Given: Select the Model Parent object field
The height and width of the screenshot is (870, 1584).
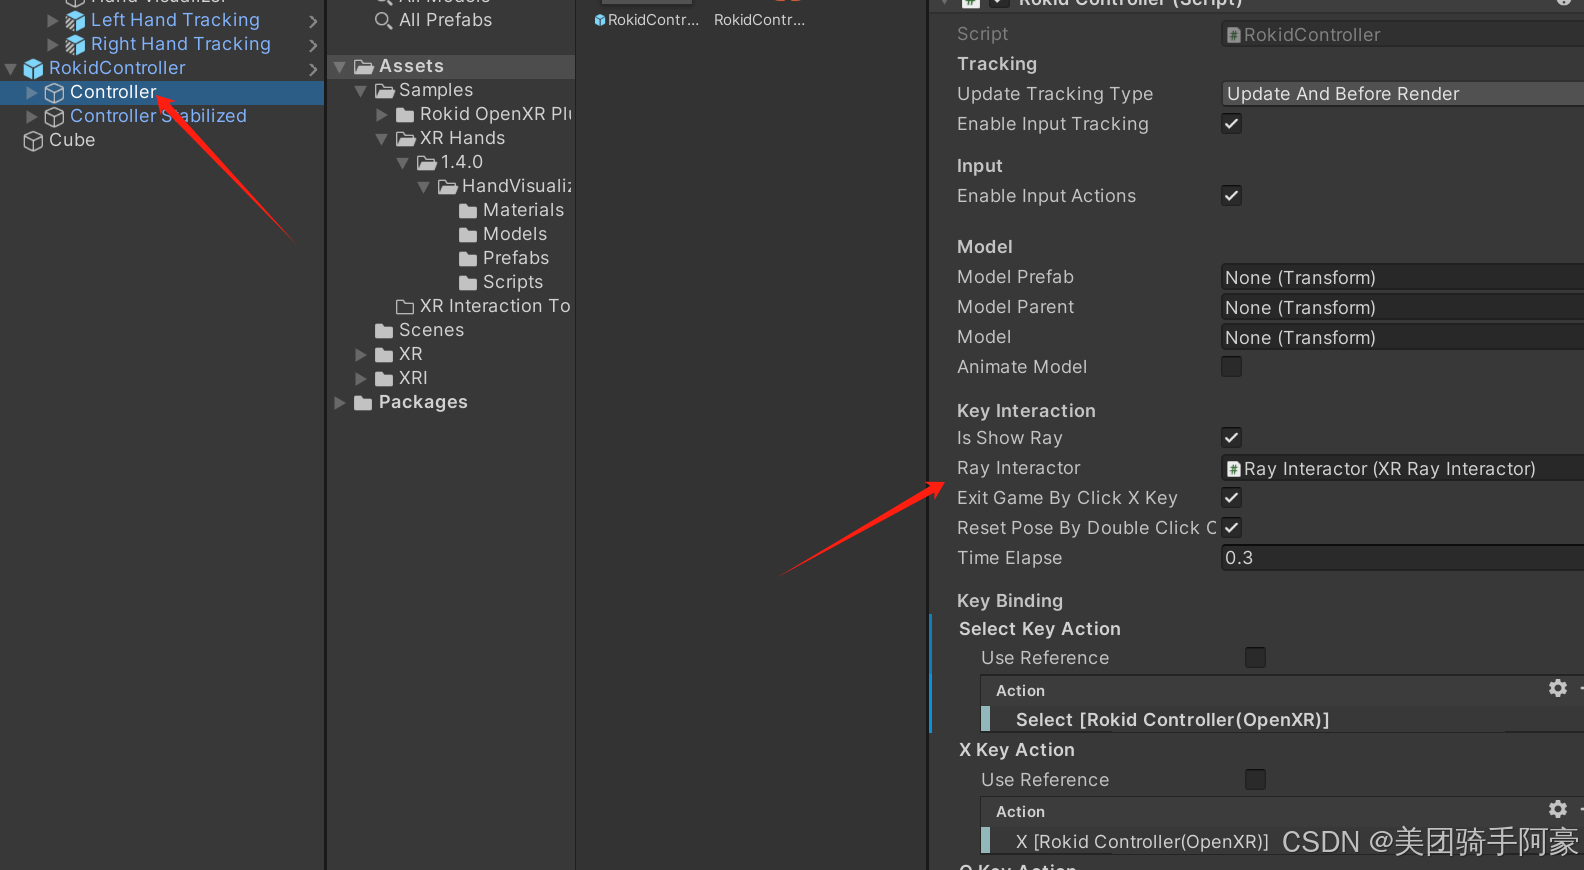Looking at the screenshot, I should pos(1402,307).
